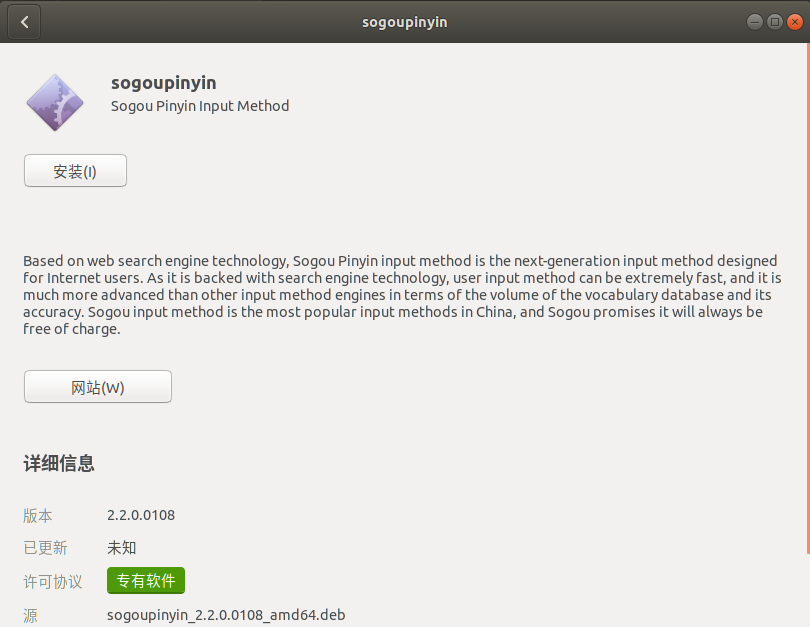Viewport: 810px width, 627px height.
Task: Click the Sogou Pinyin Input Method subtitle
Action: pyautogui.click(x=200, y=106)
